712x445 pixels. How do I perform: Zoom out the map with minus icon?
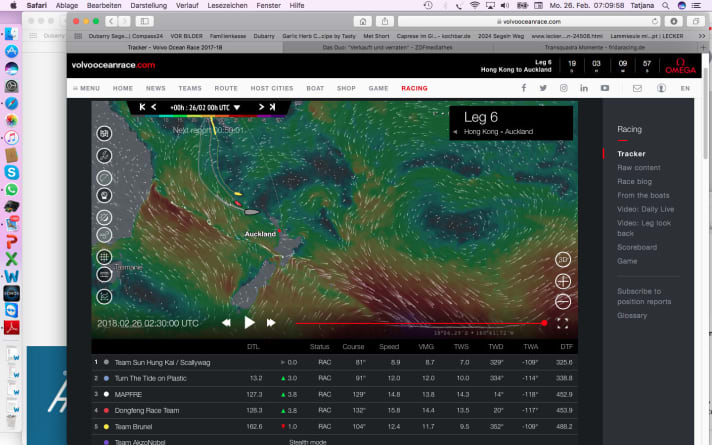(x=563, y=302)
